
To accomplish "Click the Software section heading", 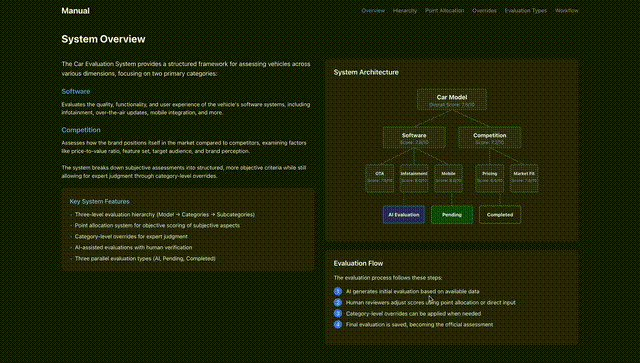I will click(76, 91).
